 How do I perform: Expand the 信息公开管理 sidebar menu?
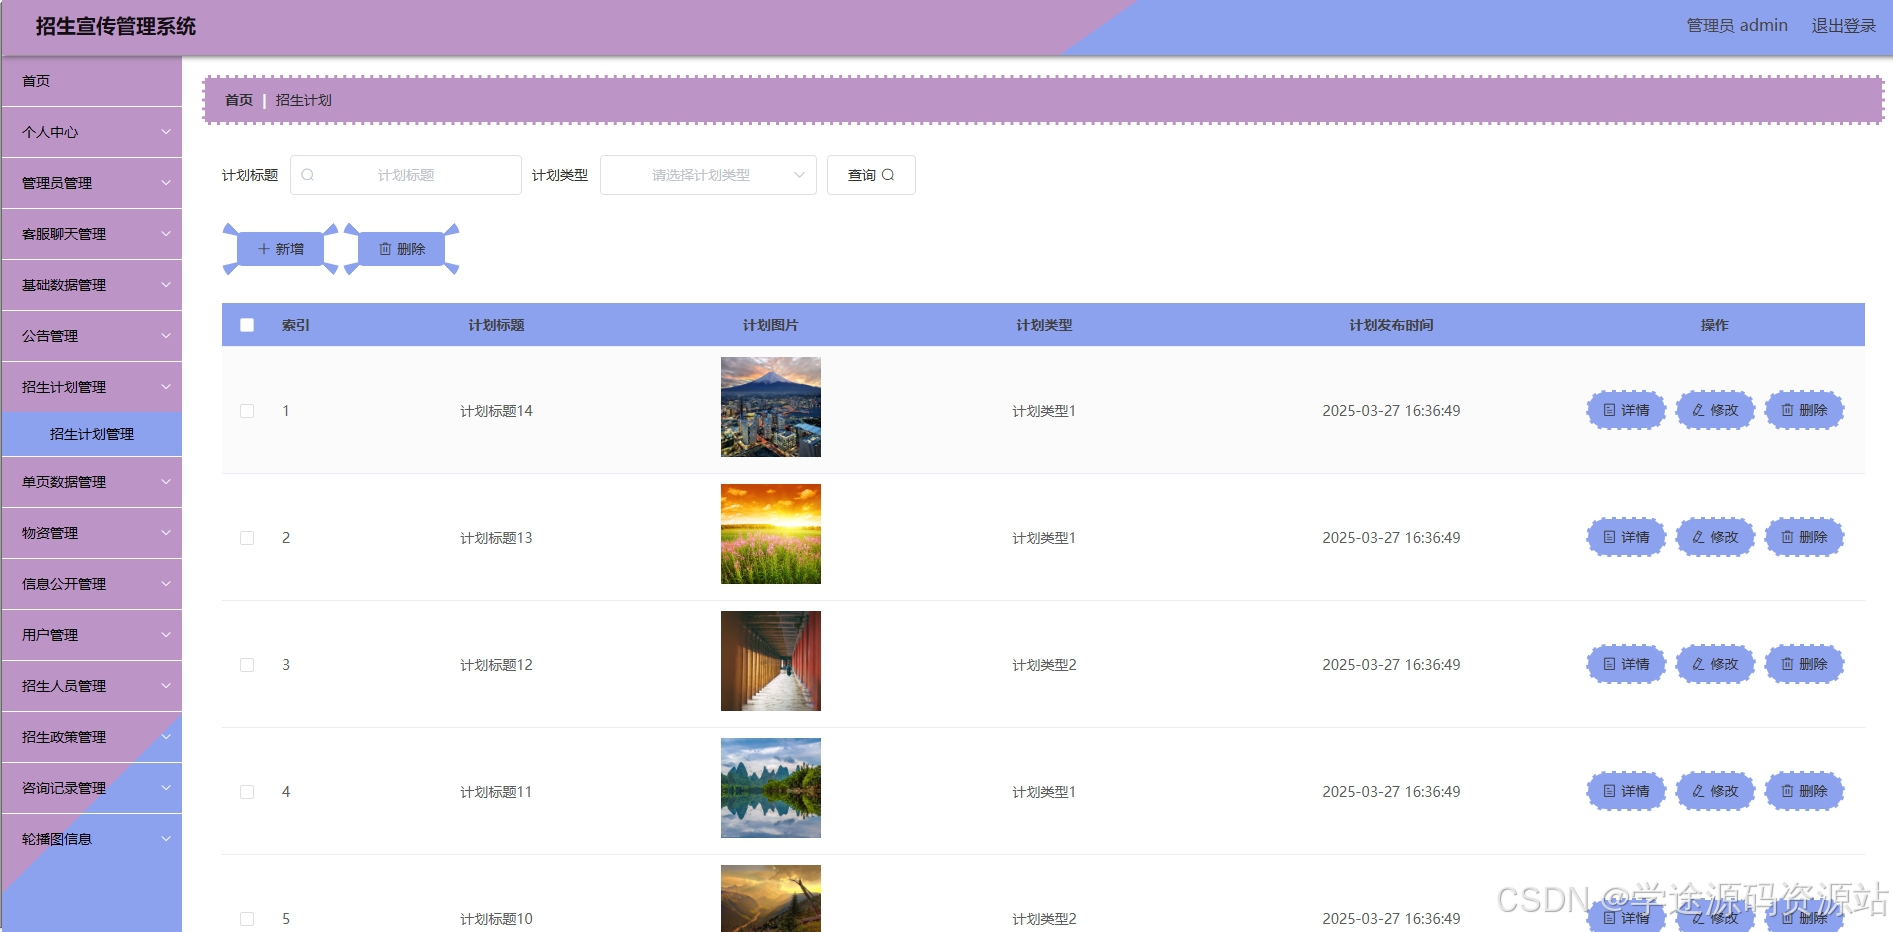(x=92, y=584)
